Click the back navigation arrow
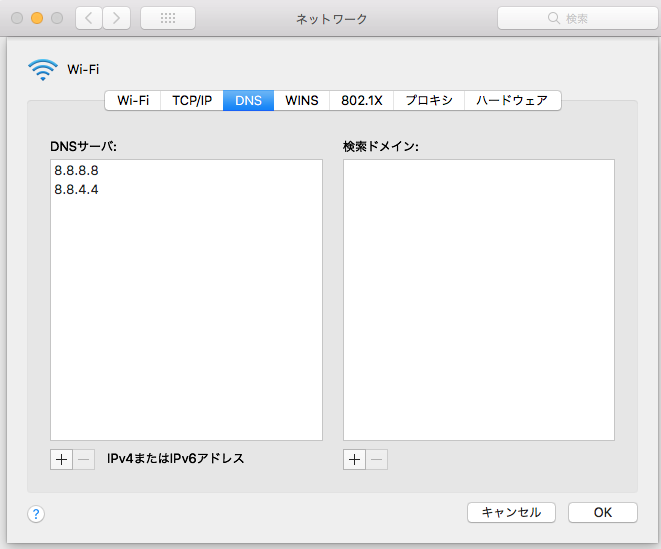The image size is (661, 549). click(90, 18)
